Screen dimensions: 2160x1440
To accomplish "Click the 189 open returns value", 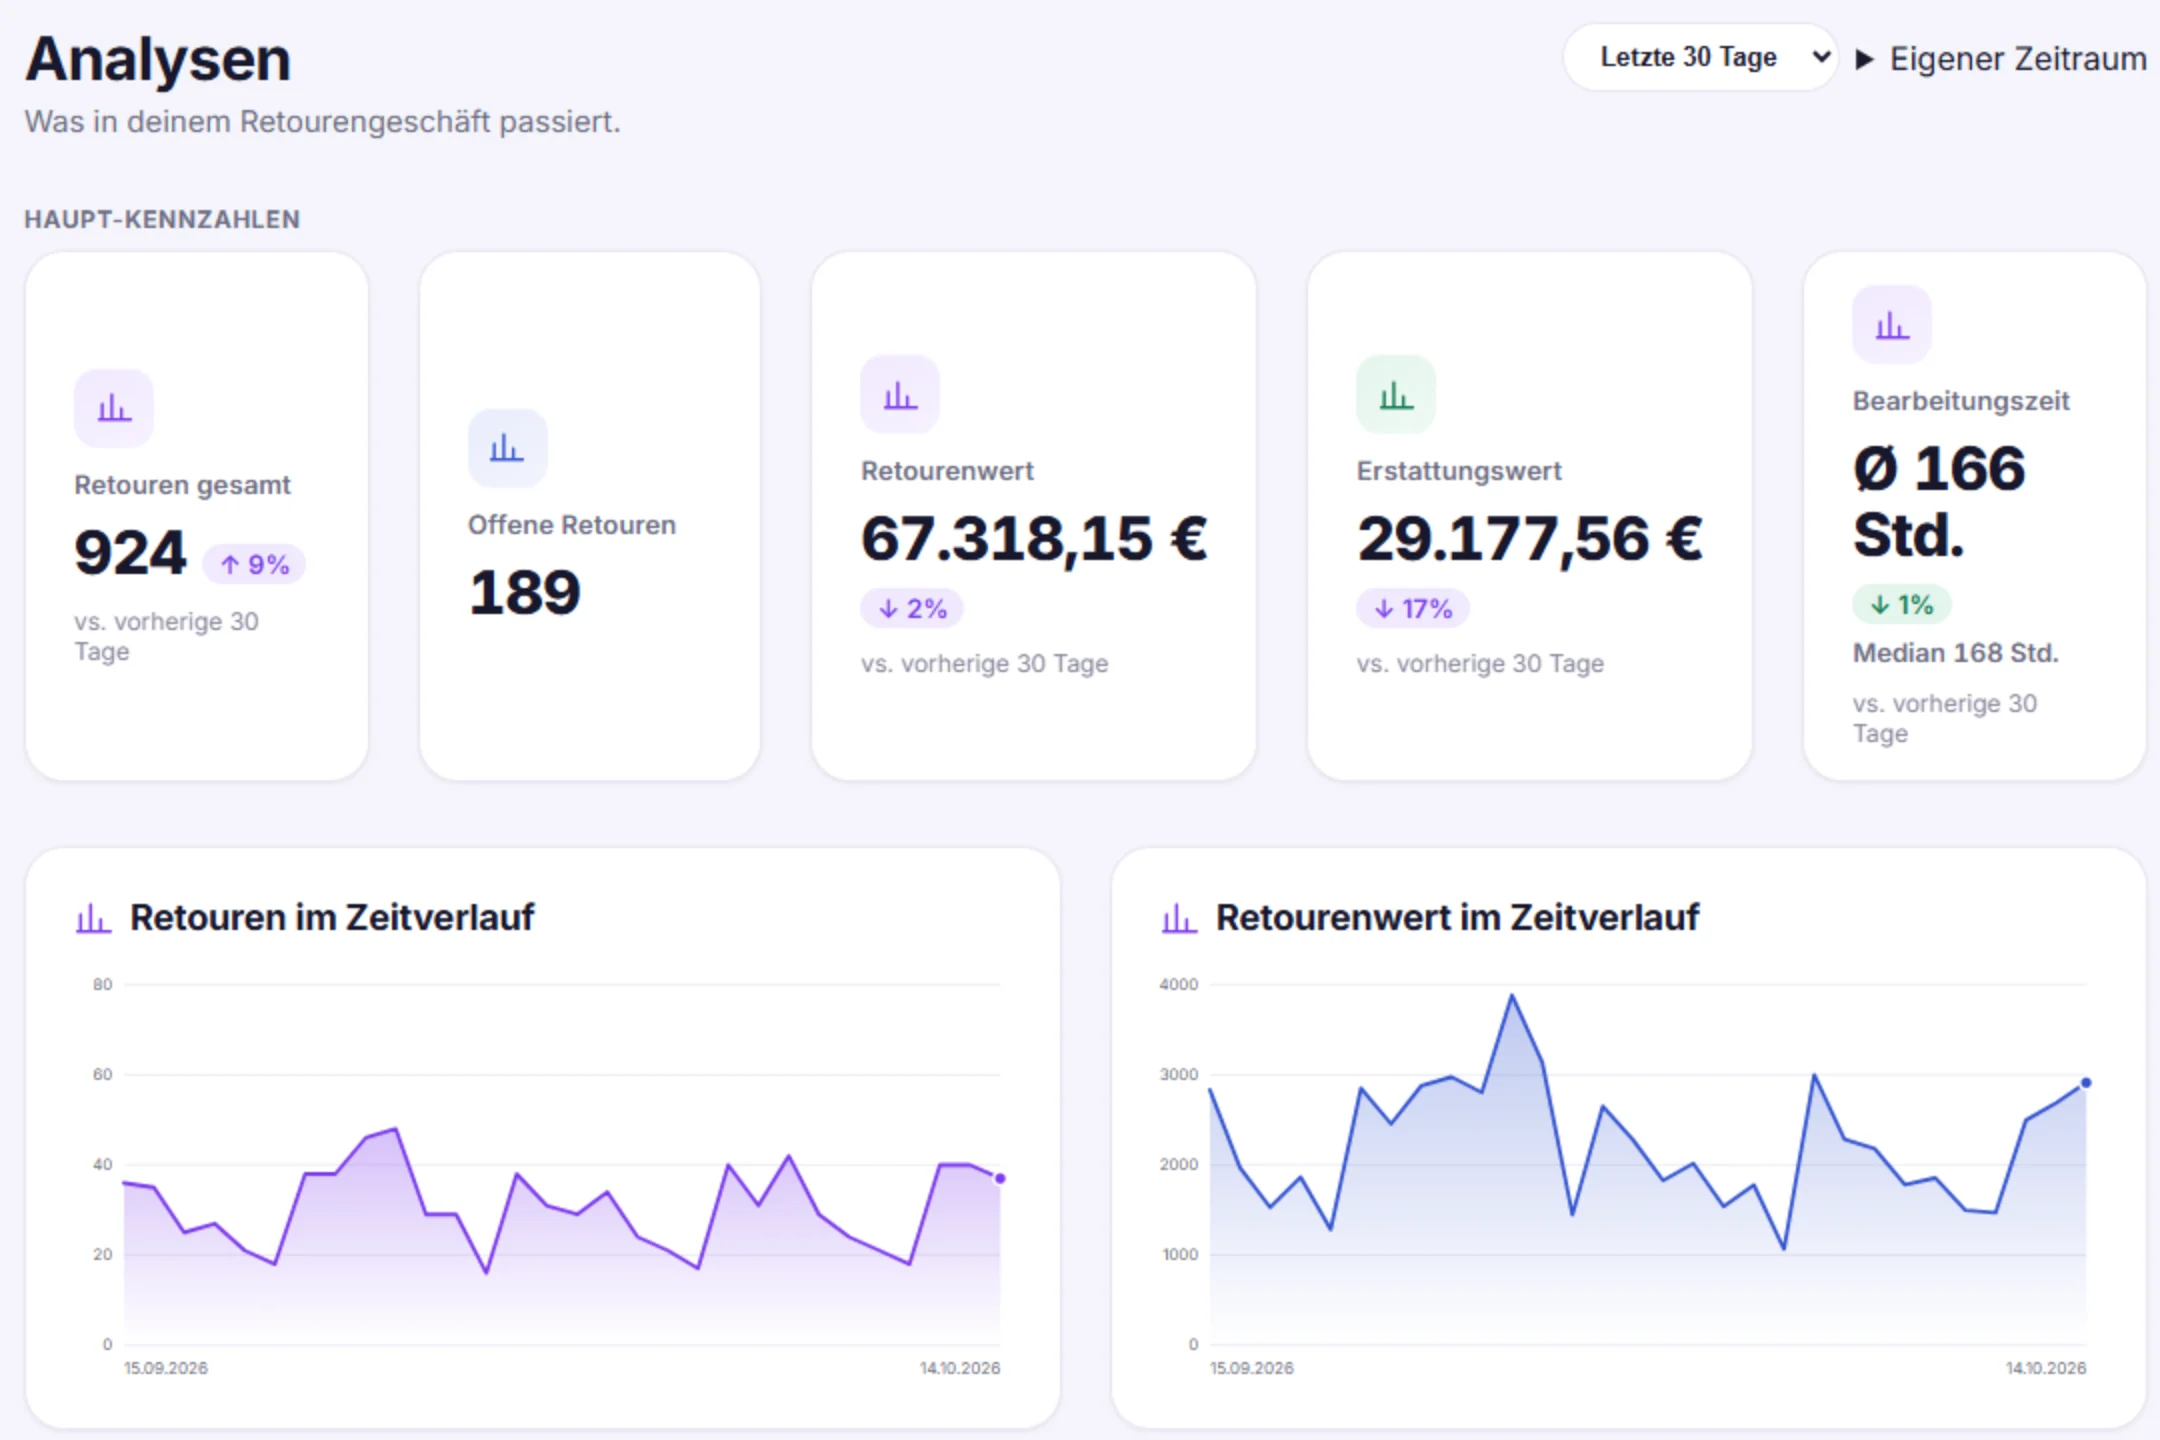I will [x=524, y=592].
